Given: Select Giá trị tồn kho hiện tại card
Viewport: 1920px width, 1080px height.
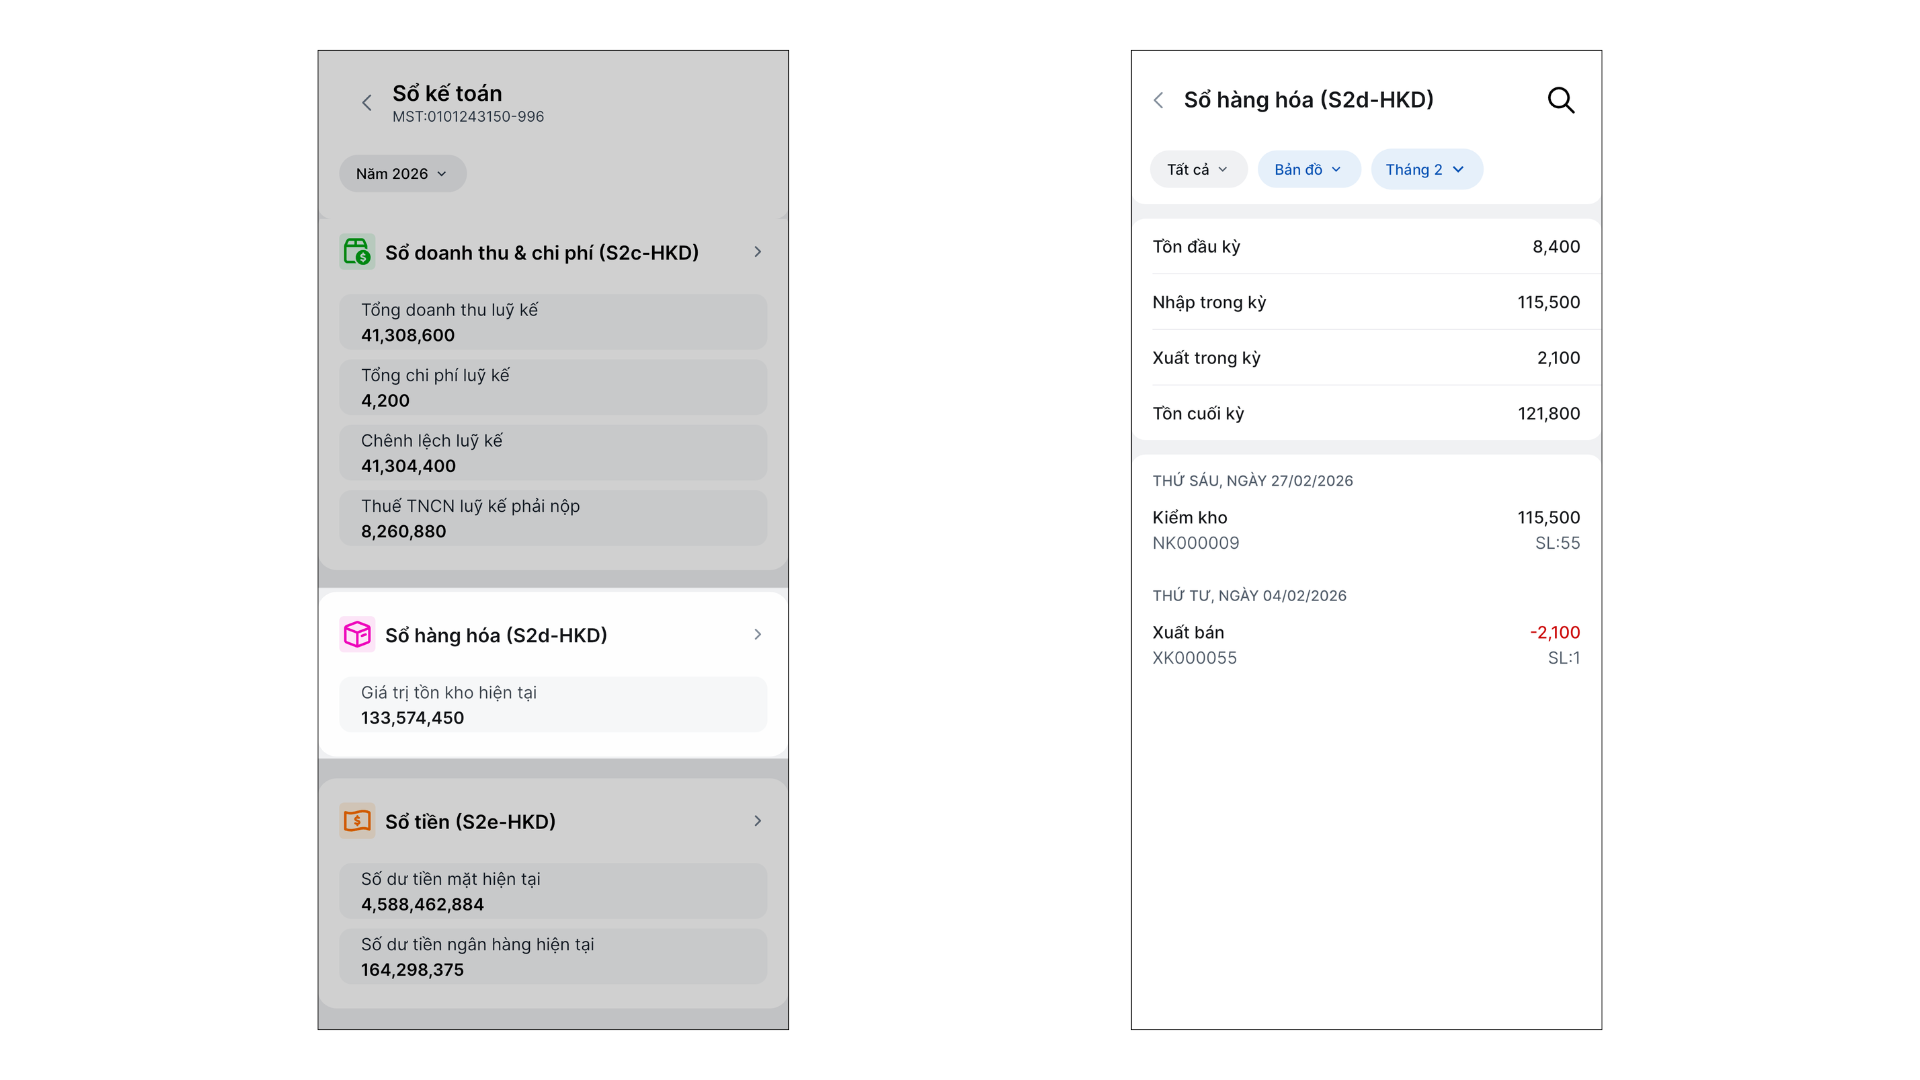Looking at the screenshot, I should pyautogui.click(x=552, y=705).
